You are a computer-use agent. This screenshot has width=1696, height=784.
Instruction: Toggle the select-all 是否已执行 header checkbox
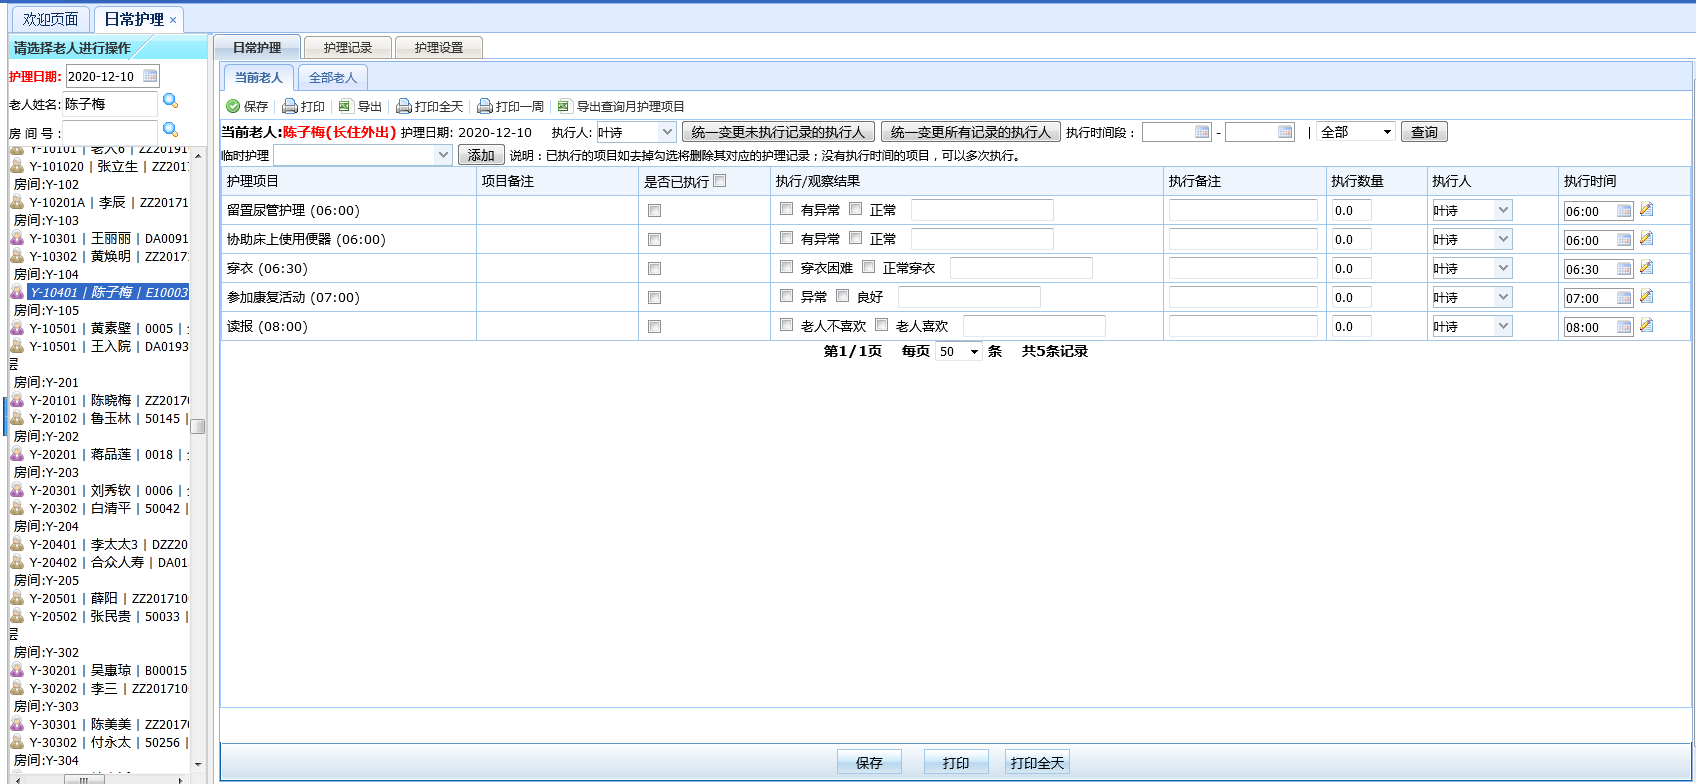click(720, 181)
